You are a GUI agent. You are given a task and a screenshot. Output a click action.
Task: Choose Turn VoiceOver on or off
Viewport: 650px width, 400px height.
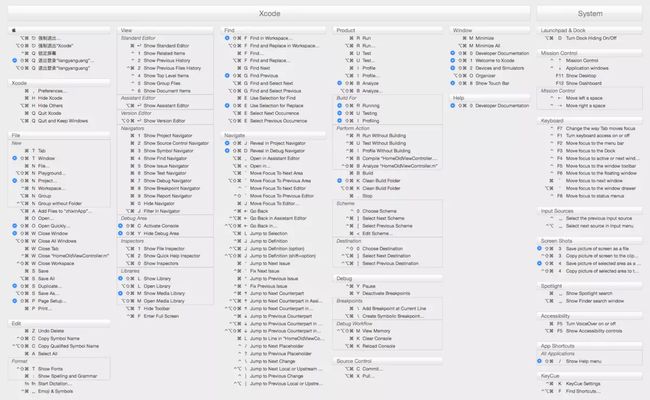590,324
